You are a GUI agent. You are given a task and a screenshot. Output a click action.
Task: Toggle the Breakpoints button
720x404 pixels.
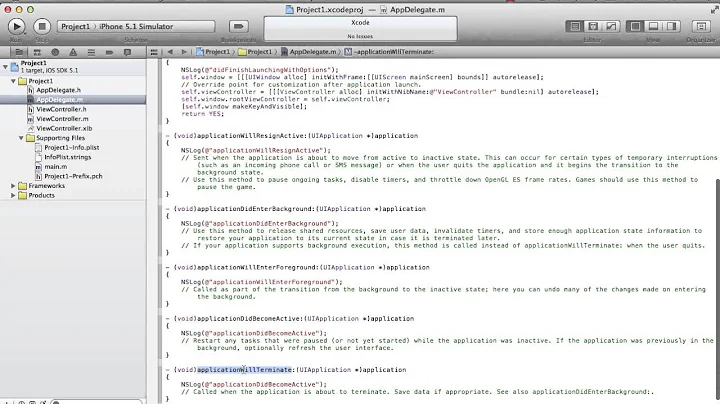pos(238,27)
